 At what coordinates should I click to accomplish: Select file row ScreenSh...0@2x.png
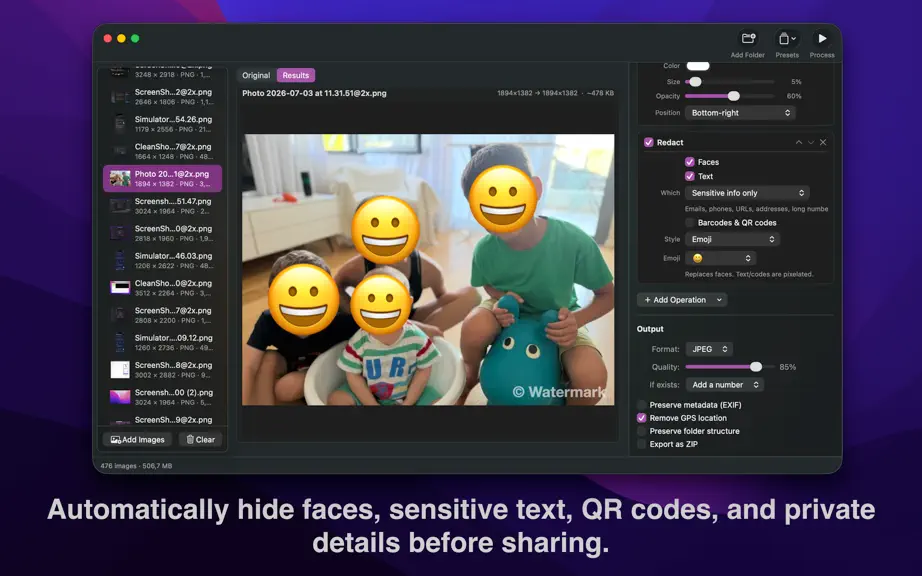click(x=162, y=233)
